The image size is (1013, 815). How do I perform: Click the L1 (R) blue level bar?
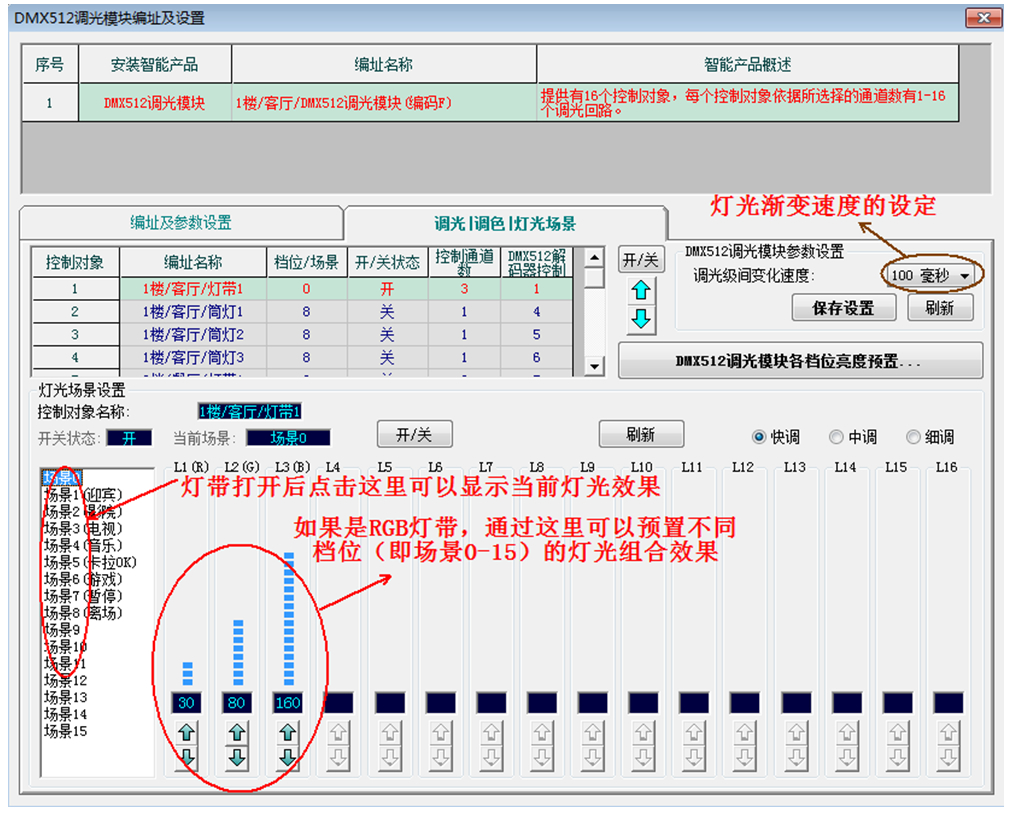click(x=187, y=673)
